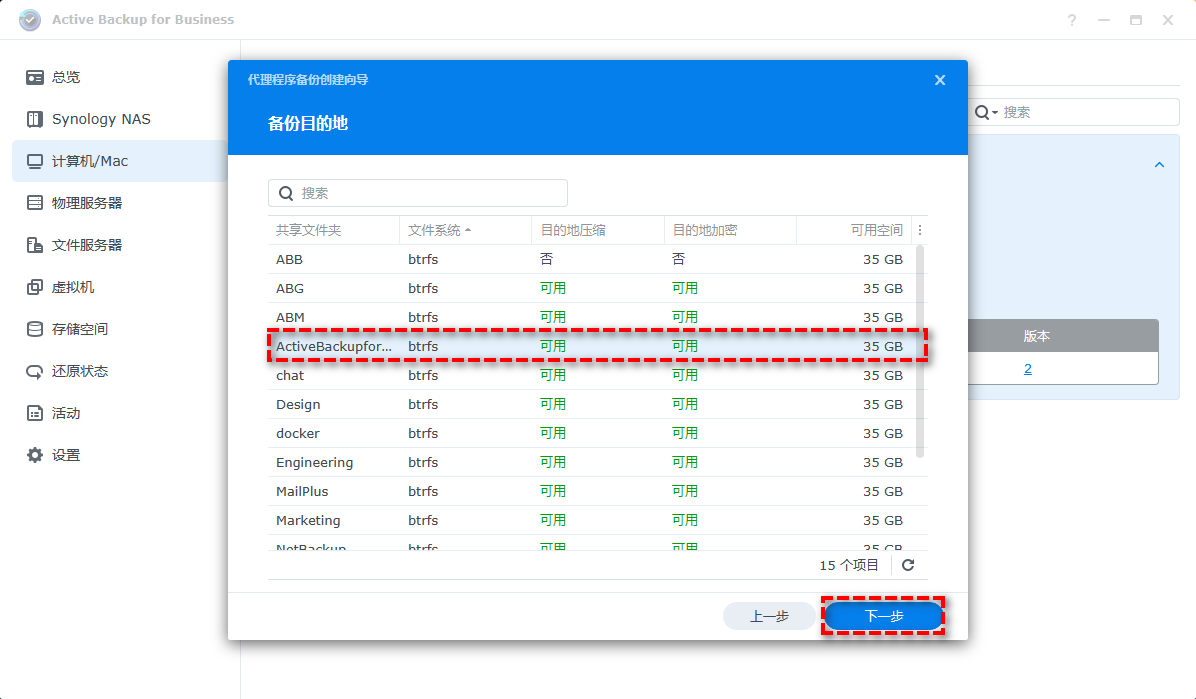This screenshot has height=699, width=1196.
Task: Open the search filter dropdown near 搜索
Action: 994,112
